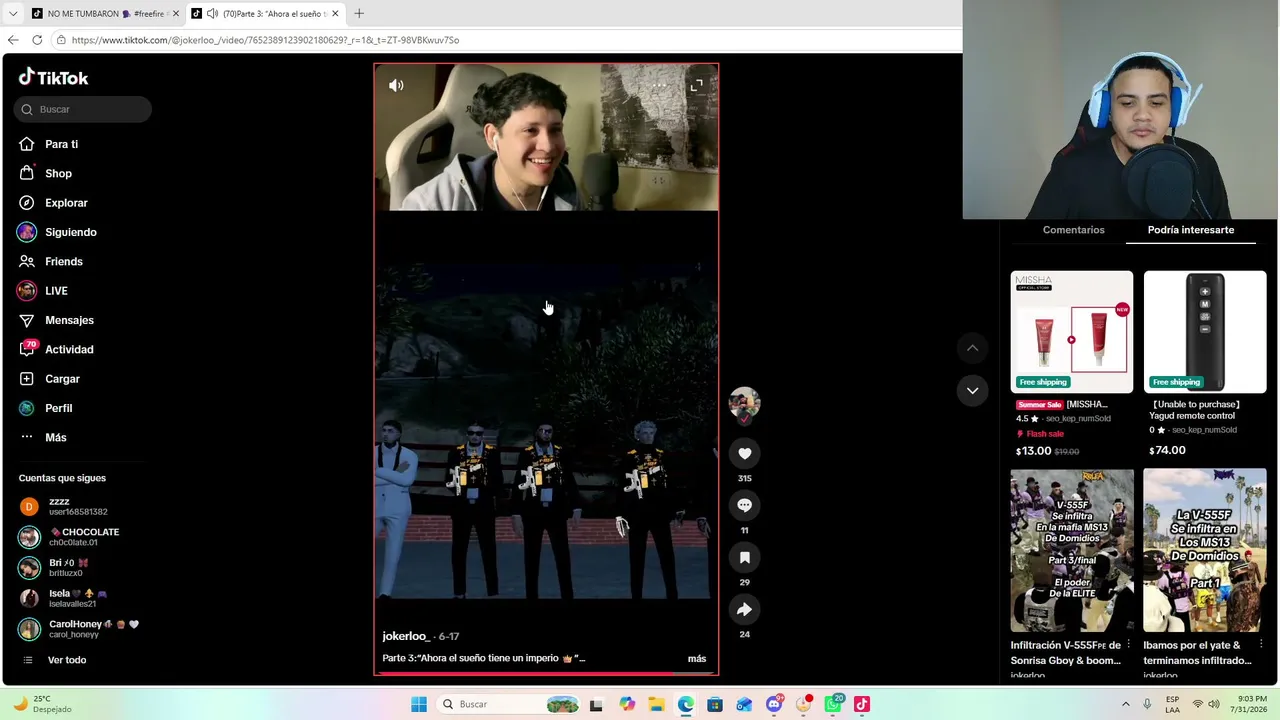View site information lock icon
The width and height of the screenshot is (1280, 720).
(61, 40)
